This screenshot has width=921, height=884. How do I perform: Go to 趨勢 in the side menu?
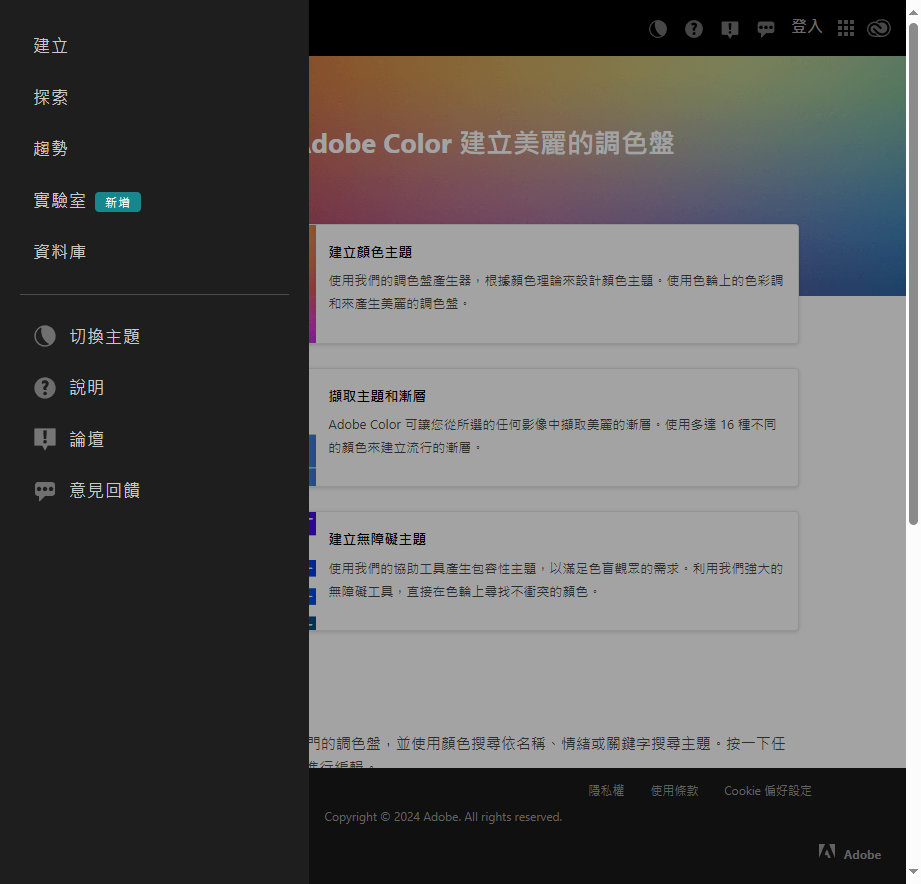[x=51, y=149]
